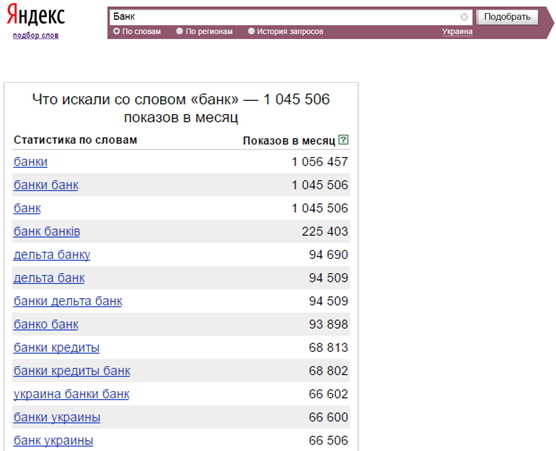Click the value 66 506
The height and width of the screenshot is (451, 556).
coord(328,440)
